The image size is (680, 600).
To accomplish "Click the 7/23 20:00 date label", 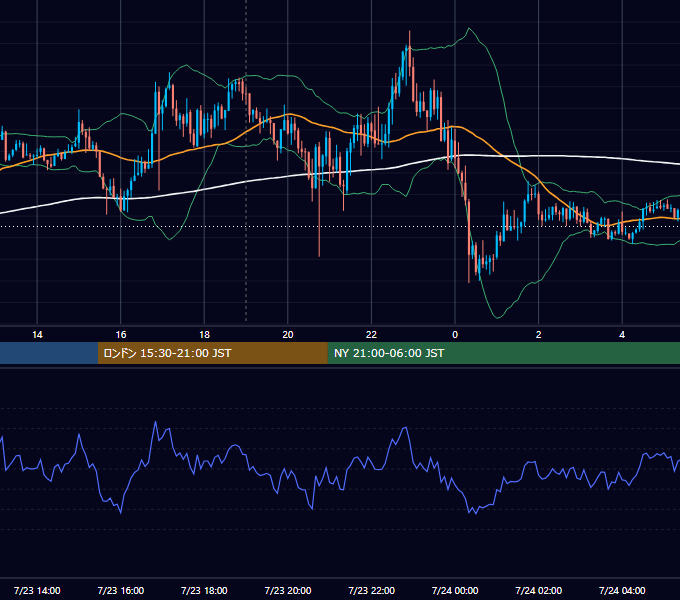I will click(x=288, y=590).
